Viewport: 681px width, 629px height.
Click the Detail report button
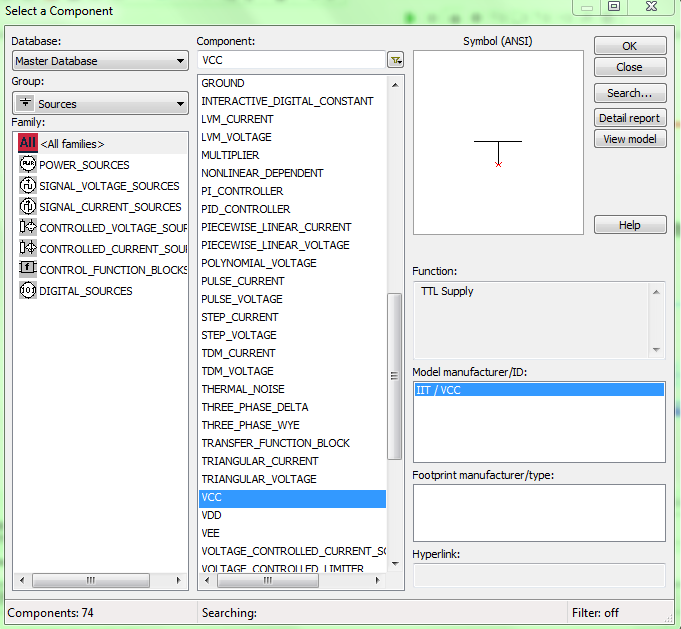tap(630, 118)
